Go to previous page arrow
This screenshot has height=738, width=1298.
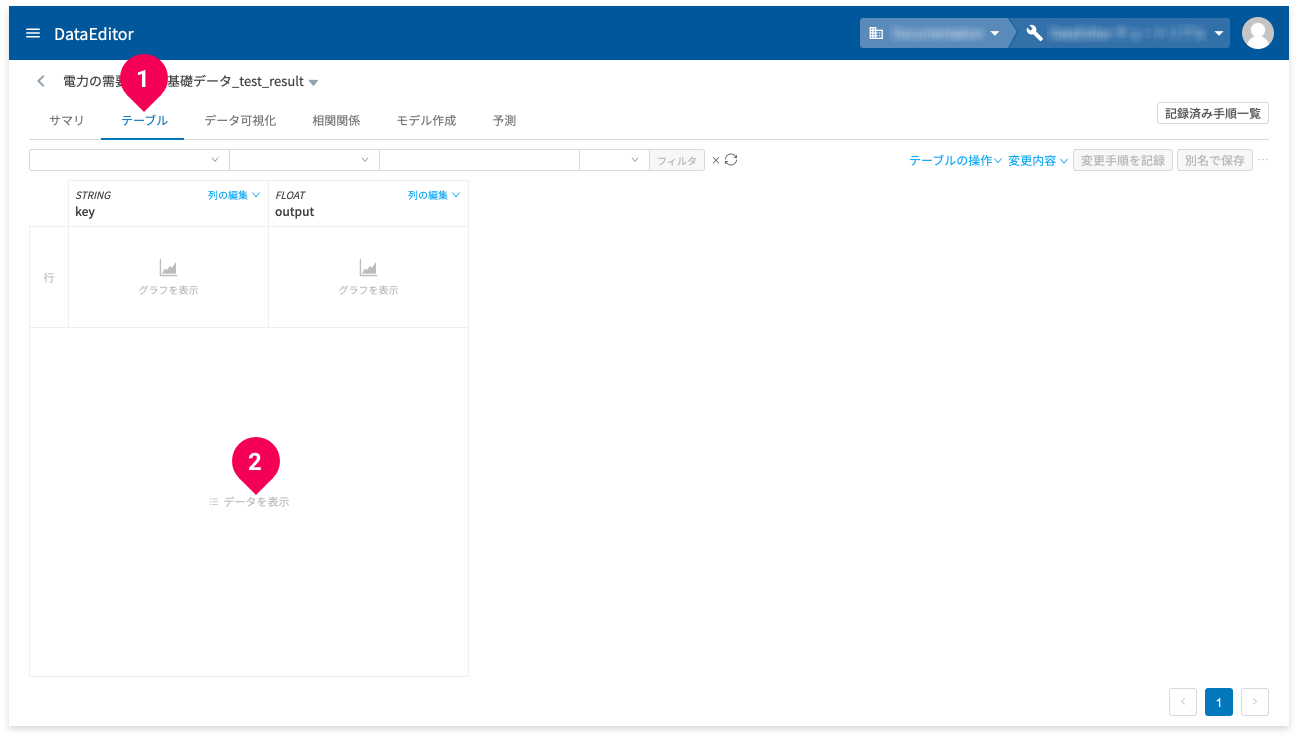tap(1183, 702)
